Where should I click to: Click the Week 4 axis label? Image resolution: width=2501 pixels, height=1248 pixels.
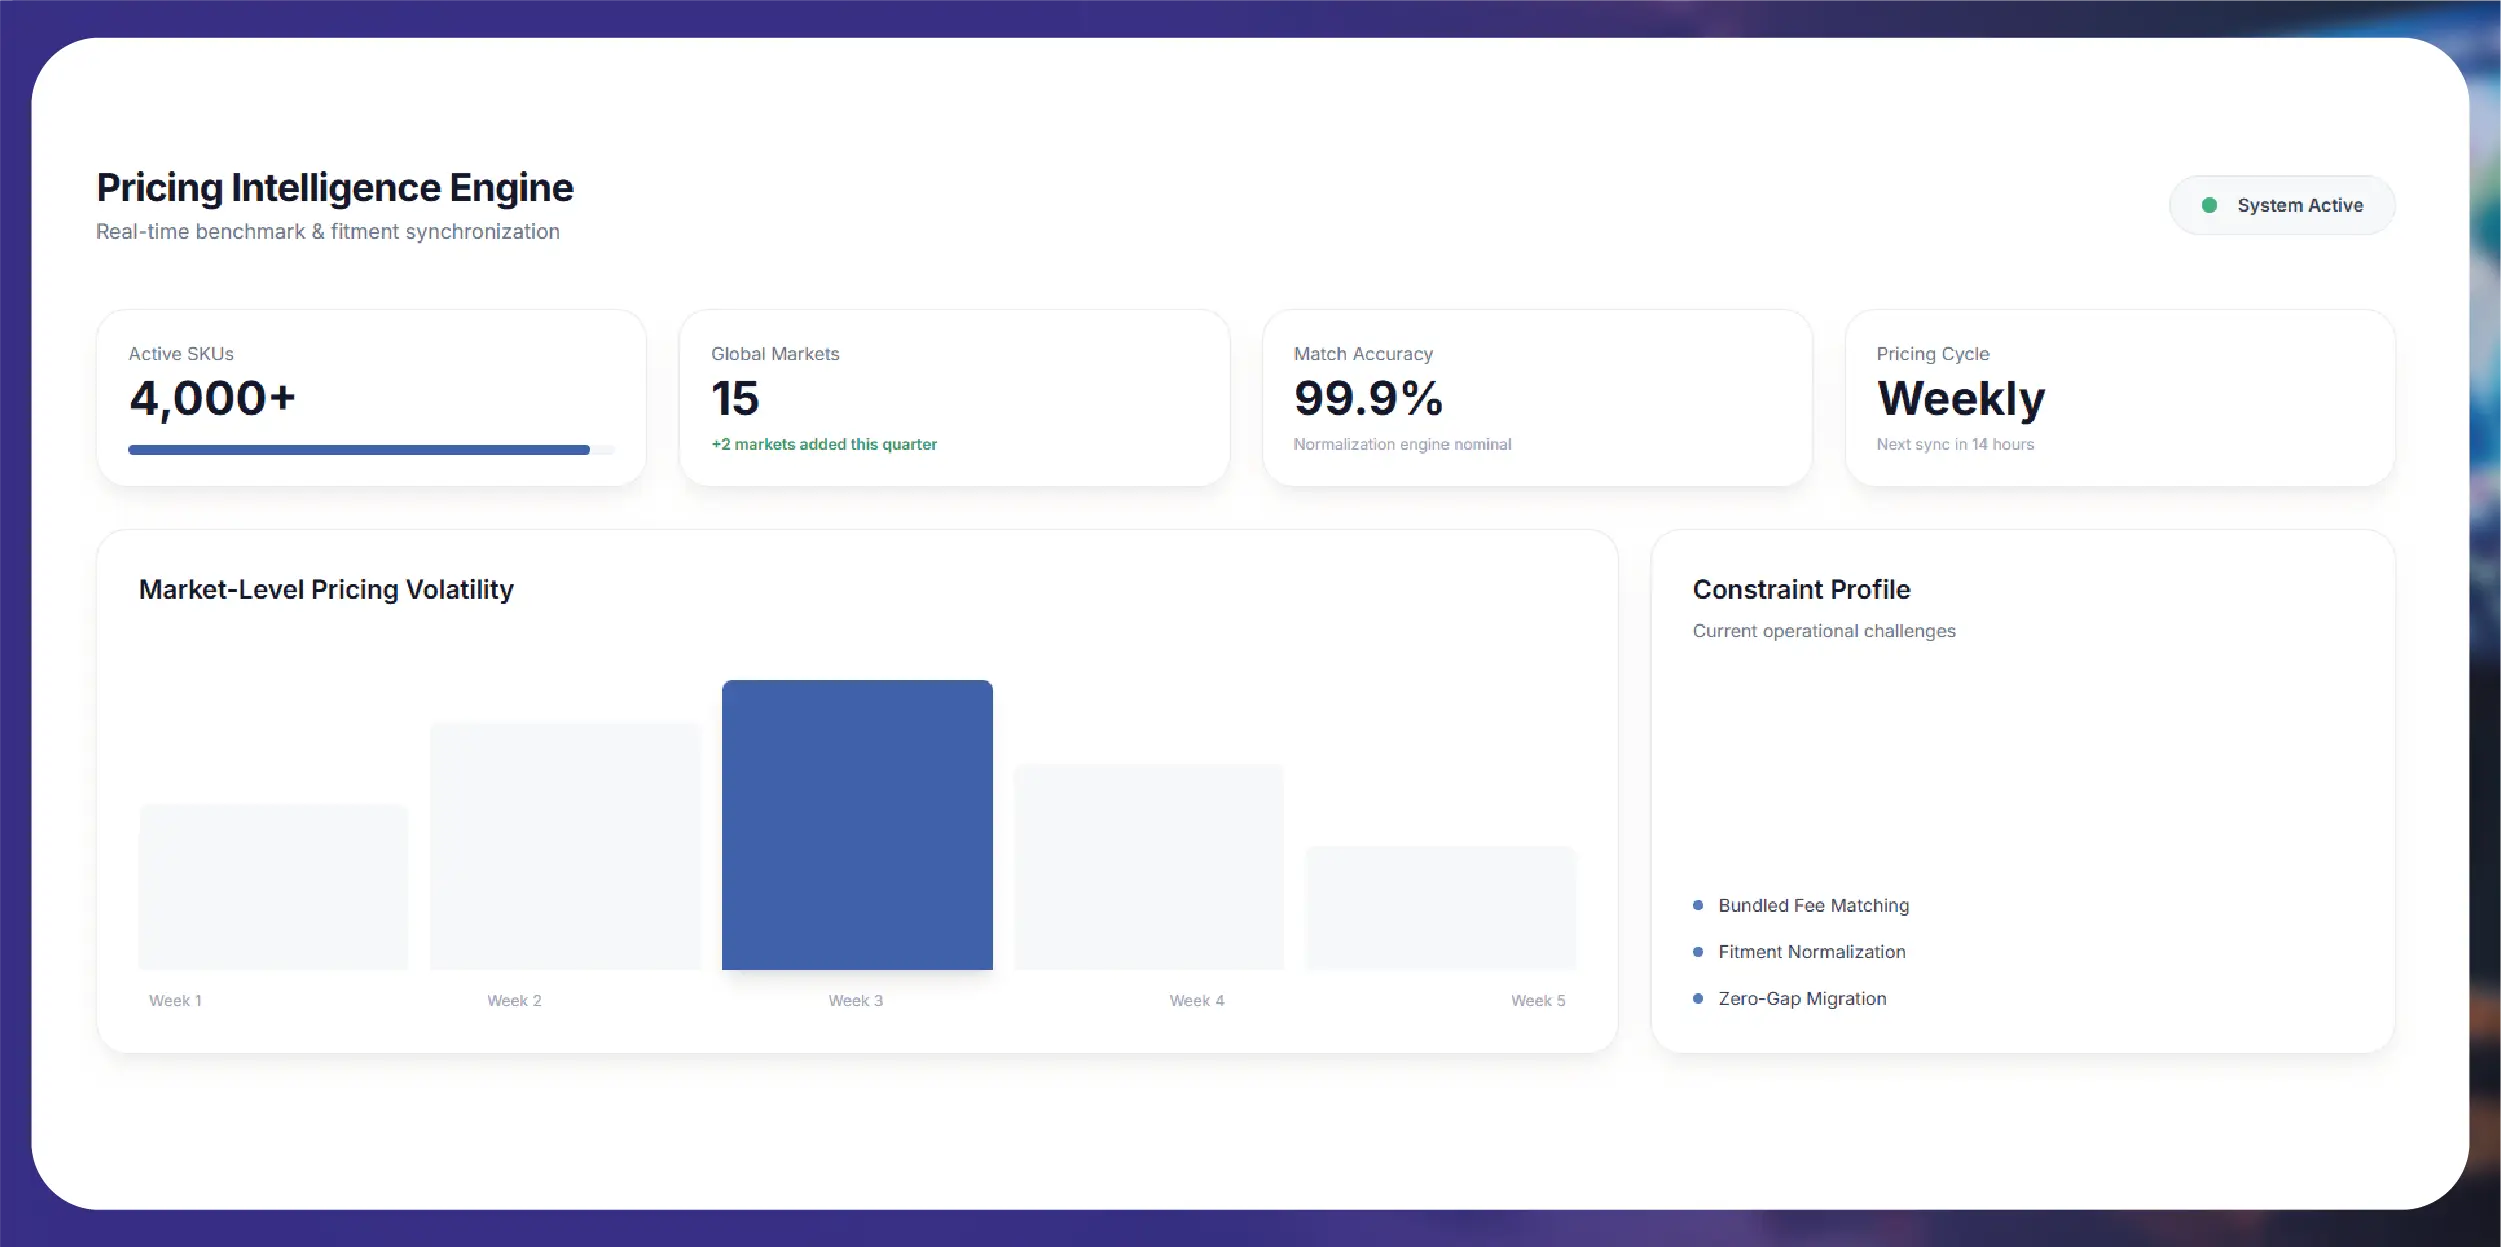1197,1001
